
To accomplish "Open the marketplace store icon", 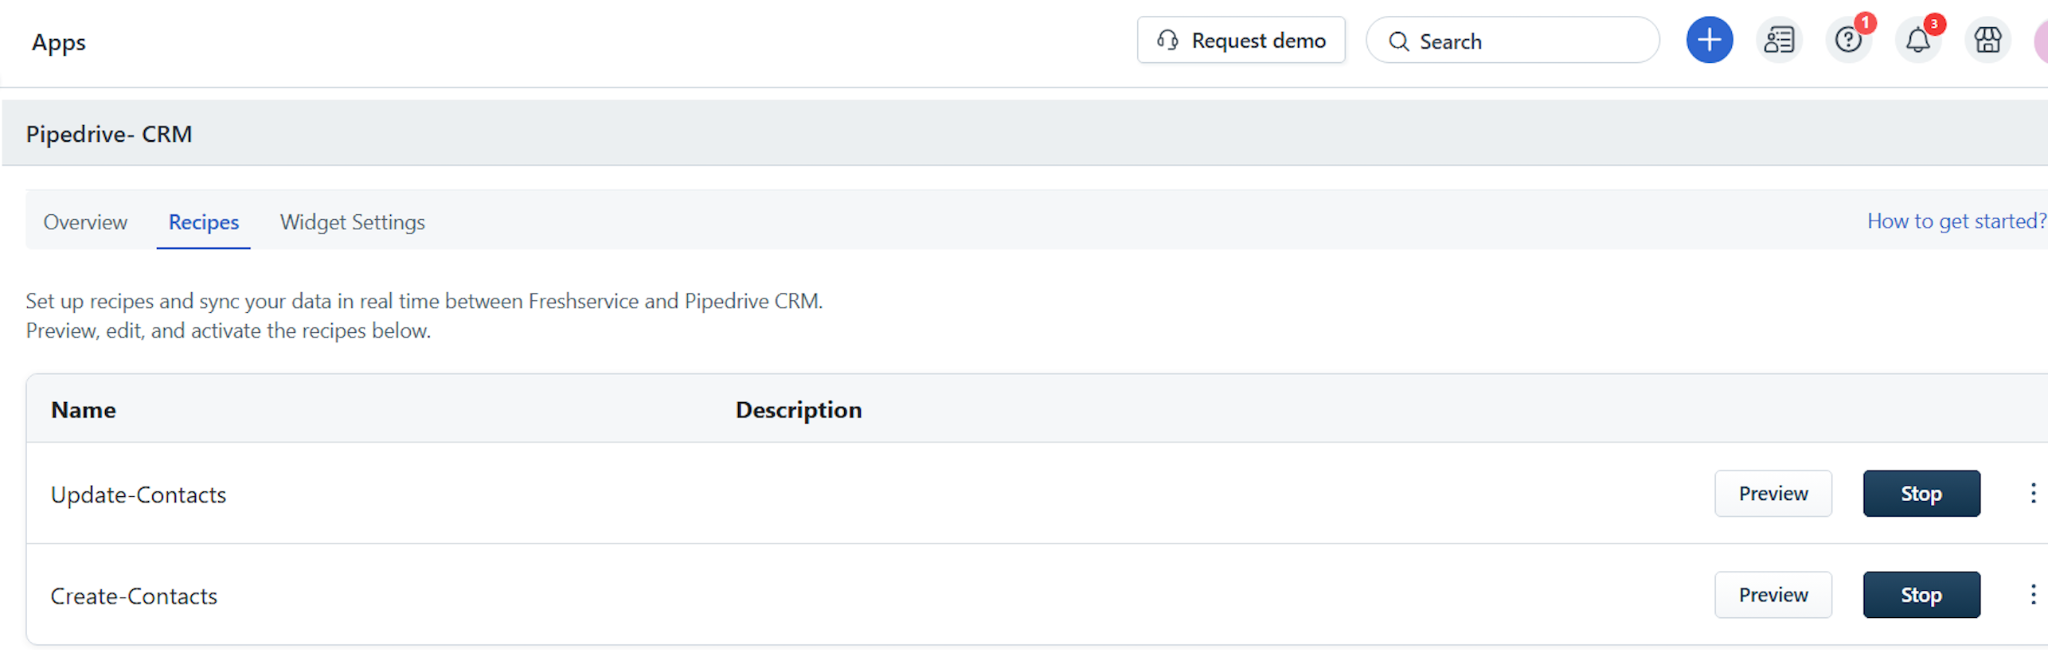I will point(1988,40).
